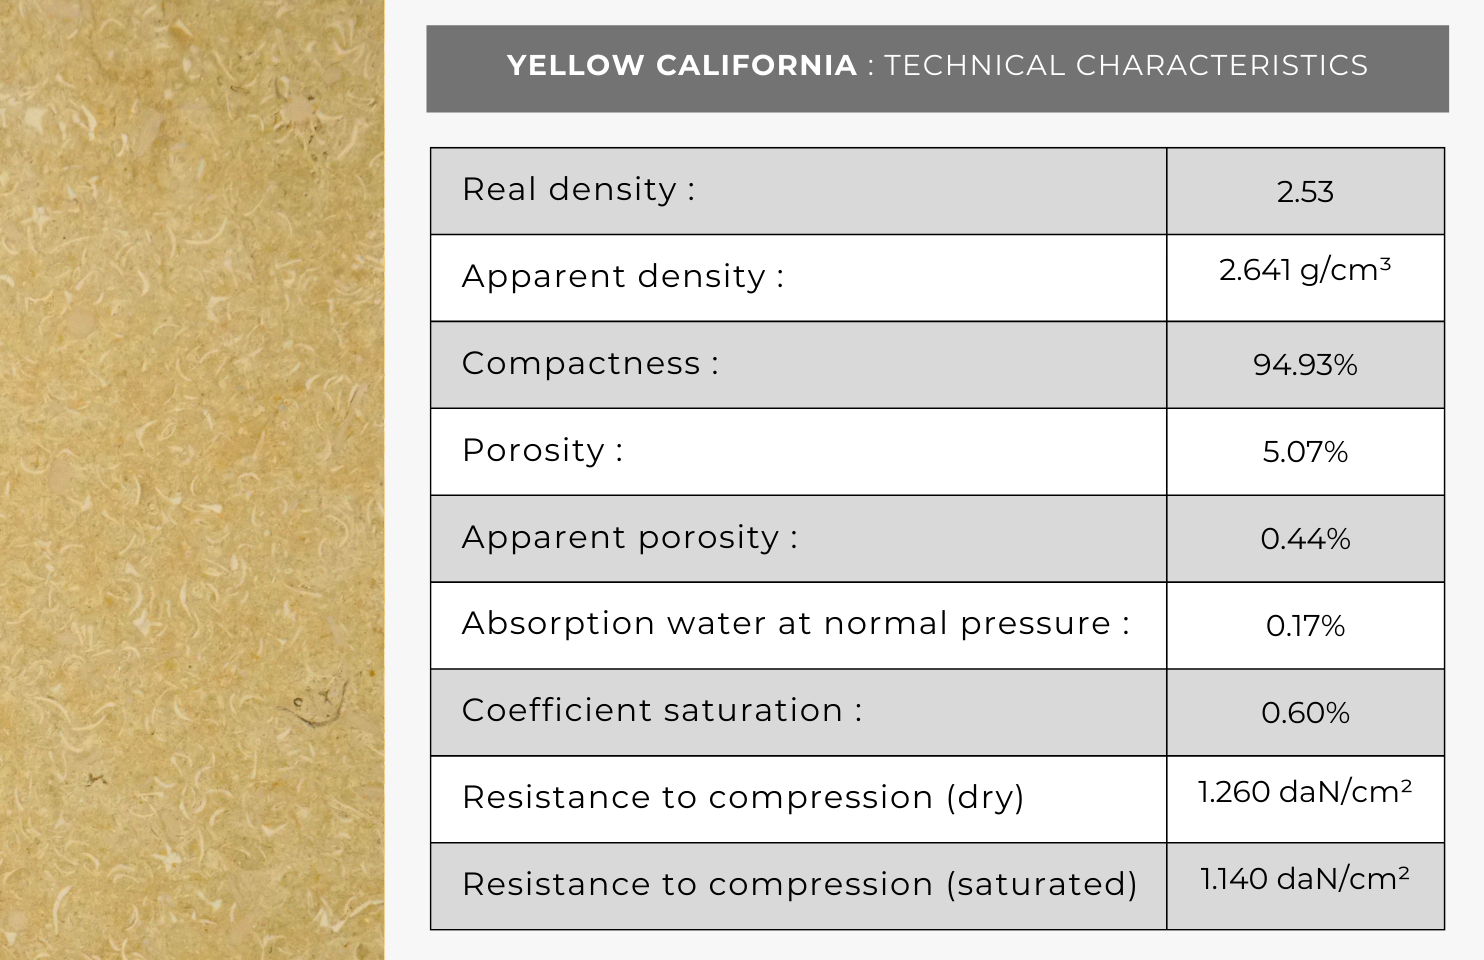Select the 1.140 daN/cm² value
Viewport: 1484px width, 960px height.
coord(1305,879)
